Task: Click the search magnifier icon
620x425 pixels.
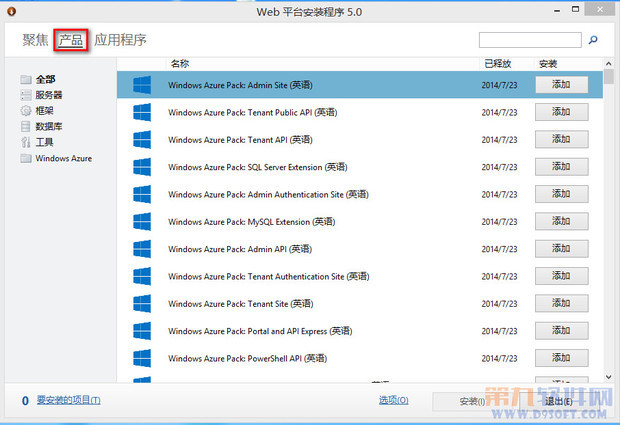Action: tap(593, 40)
